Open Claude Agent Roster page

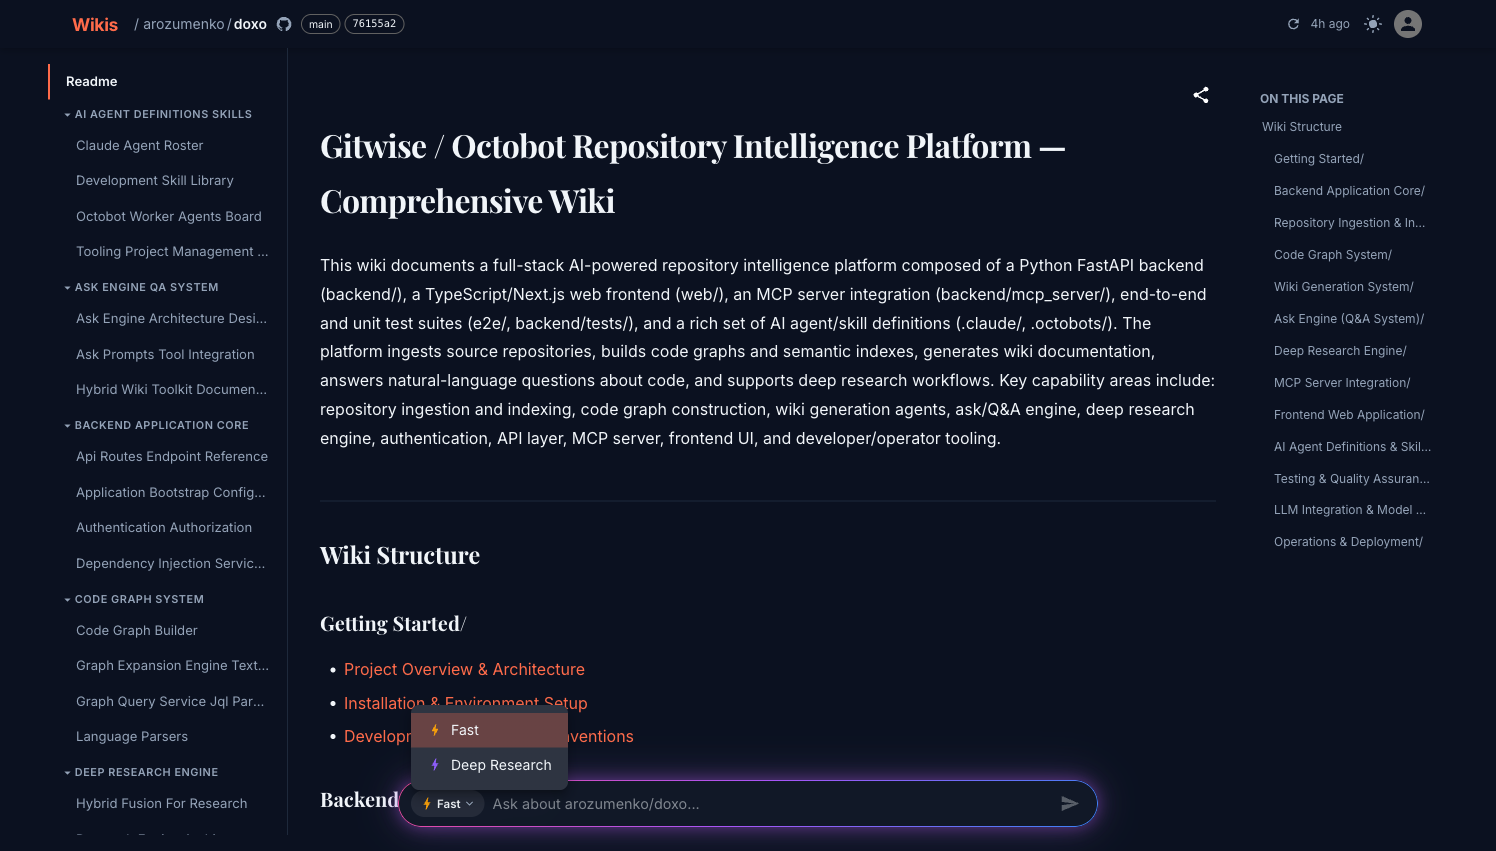coord(140,146)
